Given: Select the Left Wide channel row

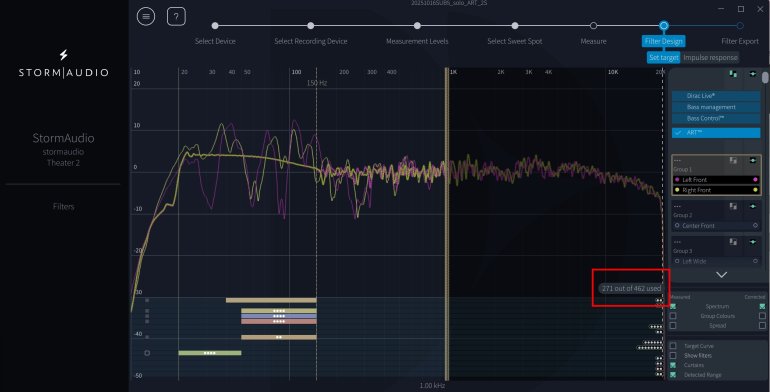Looking at the screenshot, I should click(716, 261).
